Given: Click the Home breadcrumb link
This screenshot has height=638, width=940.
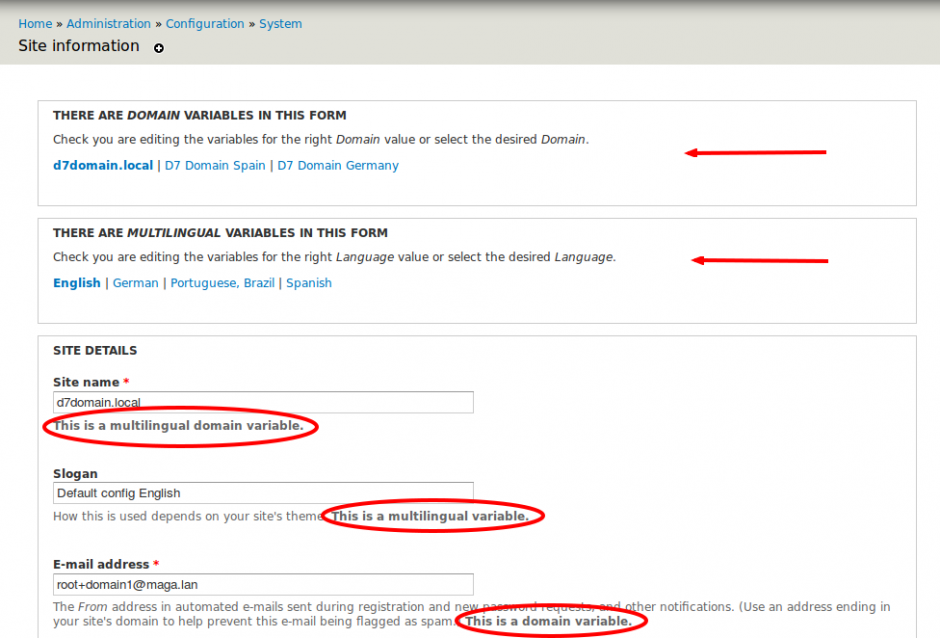Looking at the screenshot, I should (x=35, y=23).
